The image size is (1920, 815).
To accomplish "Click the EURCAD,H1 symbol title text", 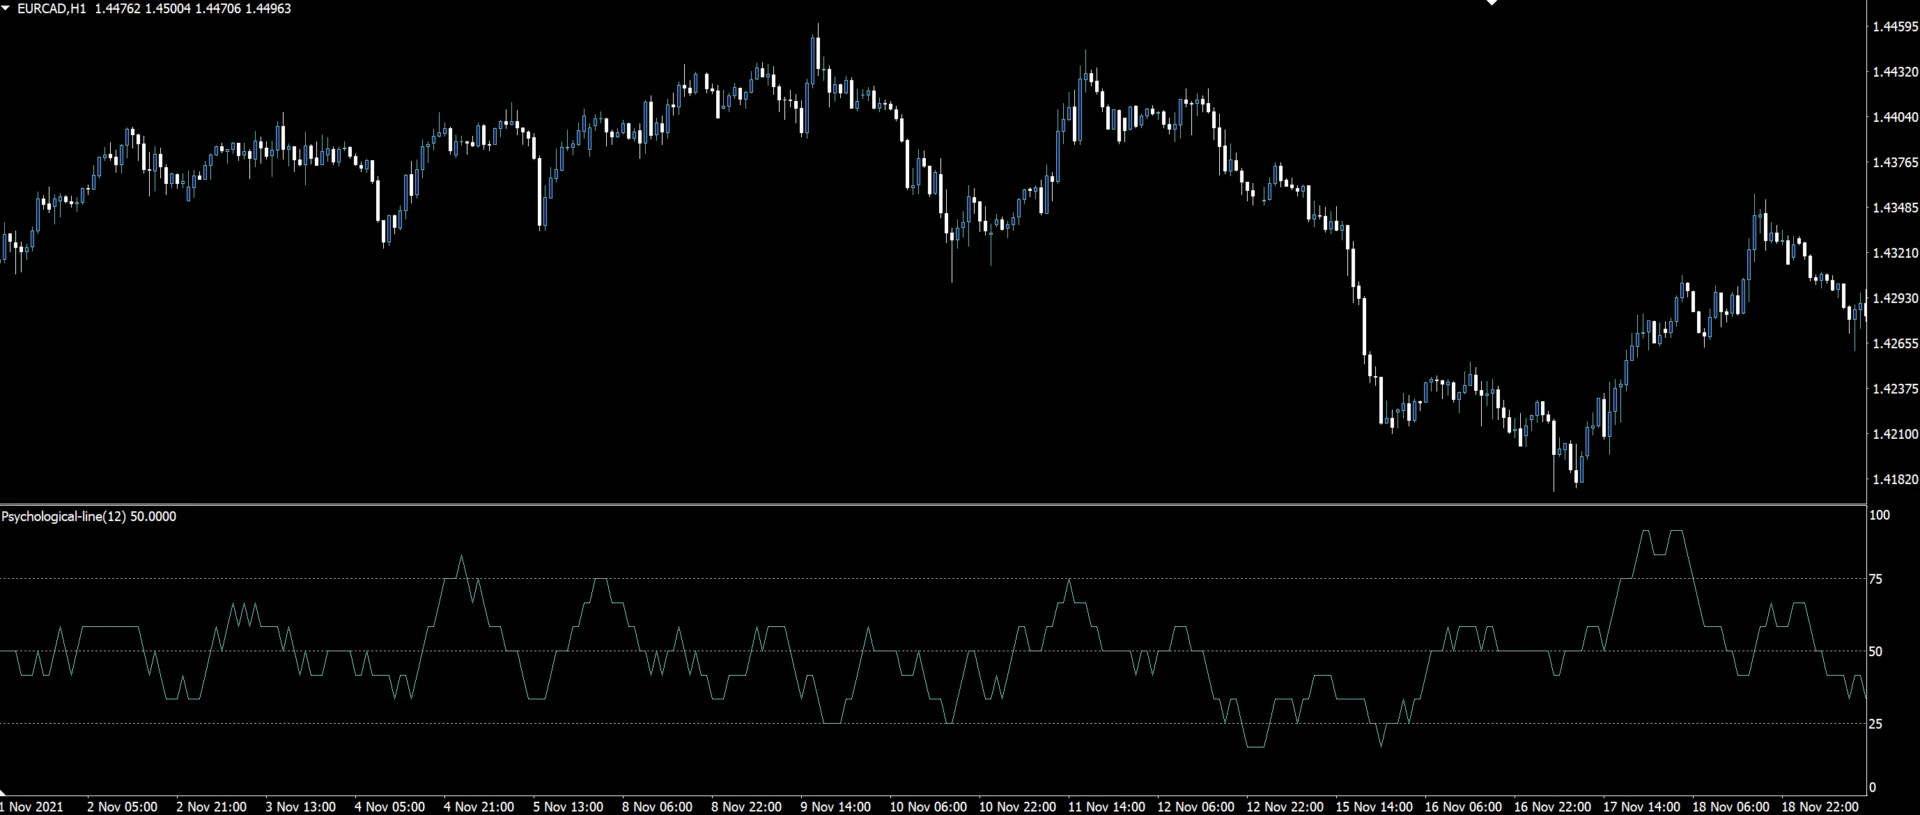I will tap(51, 8).
